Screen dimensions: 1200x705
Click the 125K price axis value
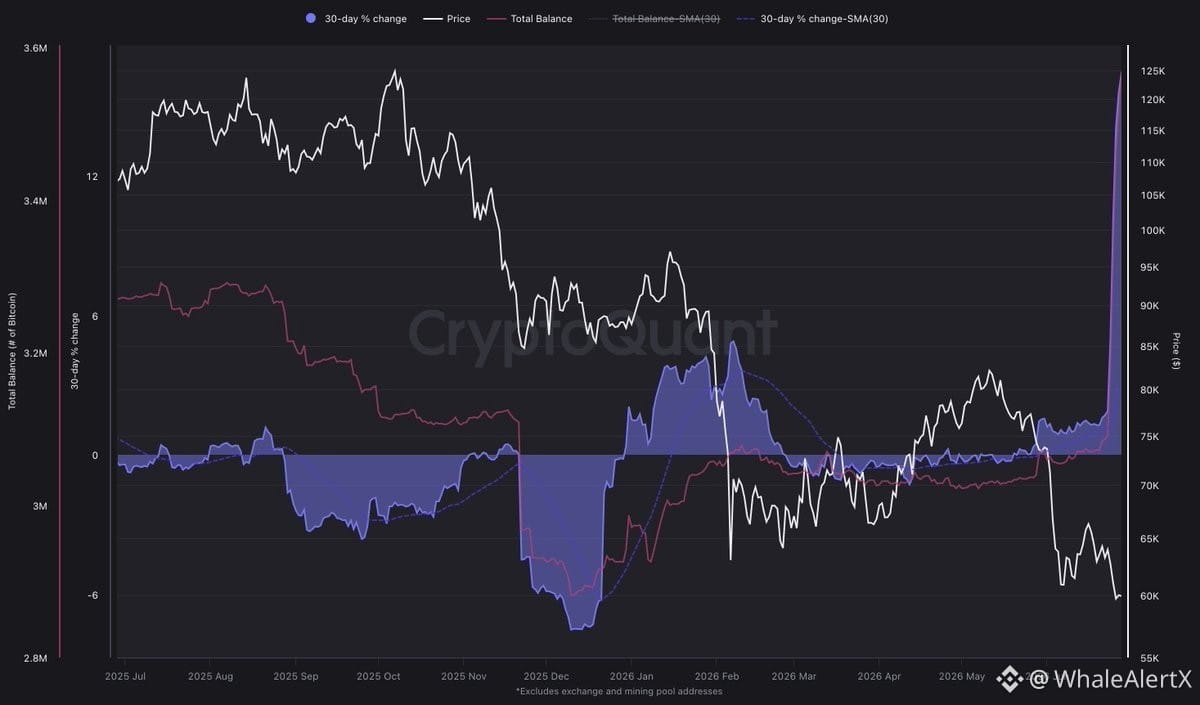pyautogui.click(x=1153, y=72)
